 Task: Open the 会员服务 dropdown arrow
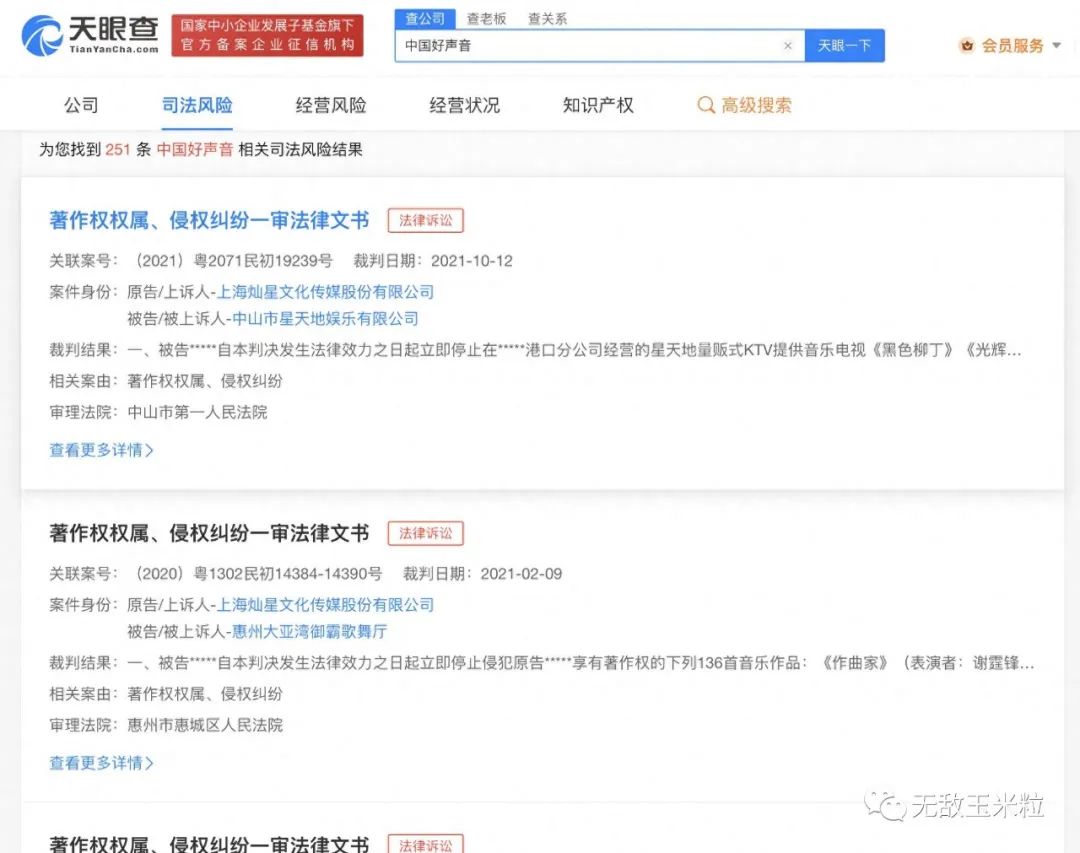(1057, 45)
